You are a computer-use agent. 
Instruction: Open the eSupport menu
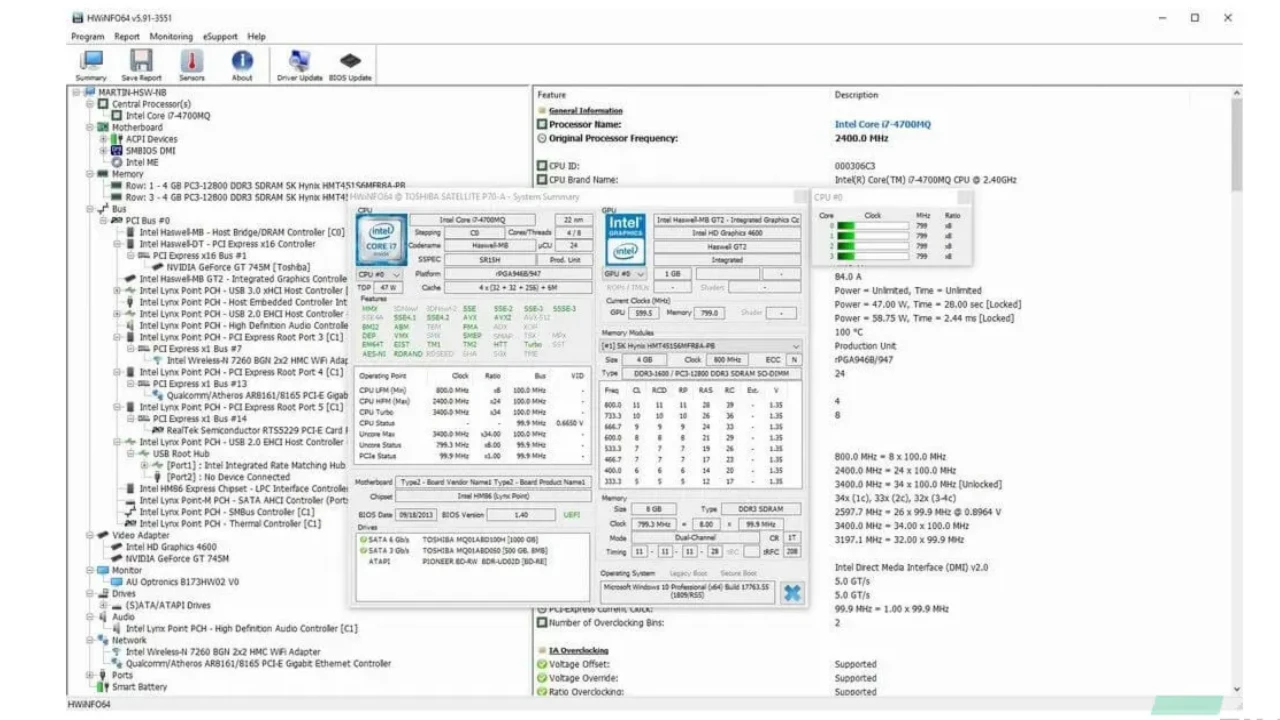click(x=220, y=37)
